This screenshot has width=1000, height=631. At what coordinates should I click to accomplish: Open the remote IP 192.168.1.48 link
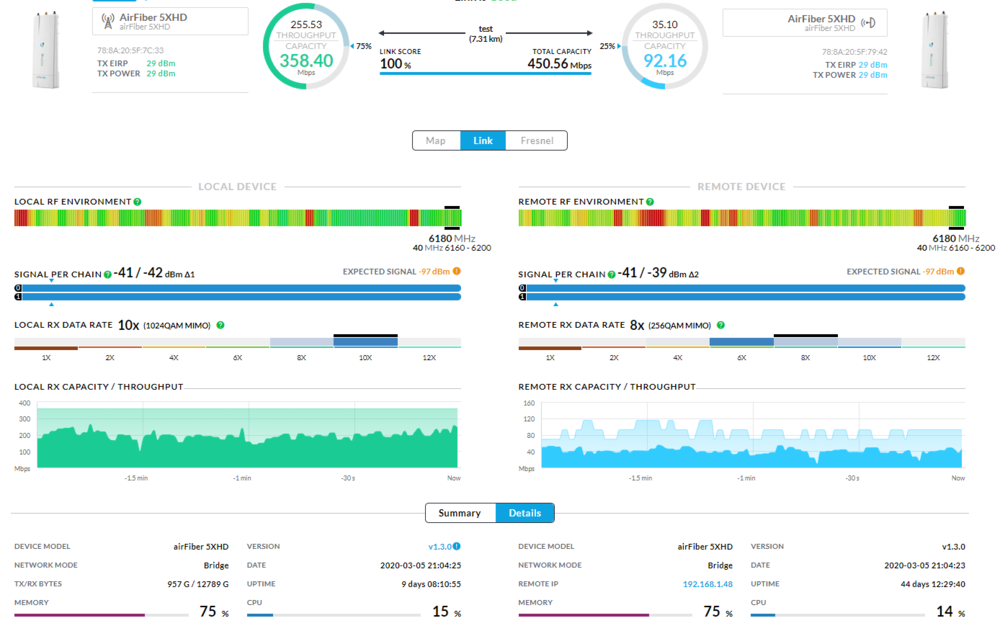tap(707, 584)
